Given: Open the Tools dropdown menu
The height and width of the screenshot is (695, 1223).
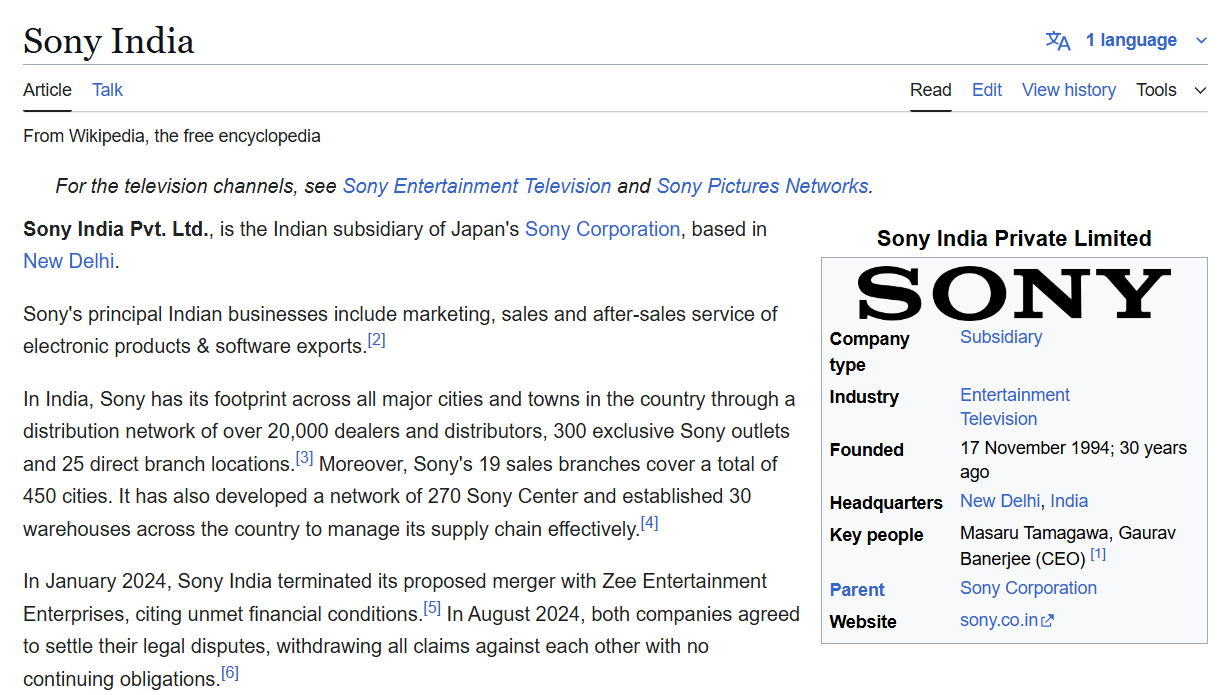Looking at the screenshot, I should [x=1170, y=90].
